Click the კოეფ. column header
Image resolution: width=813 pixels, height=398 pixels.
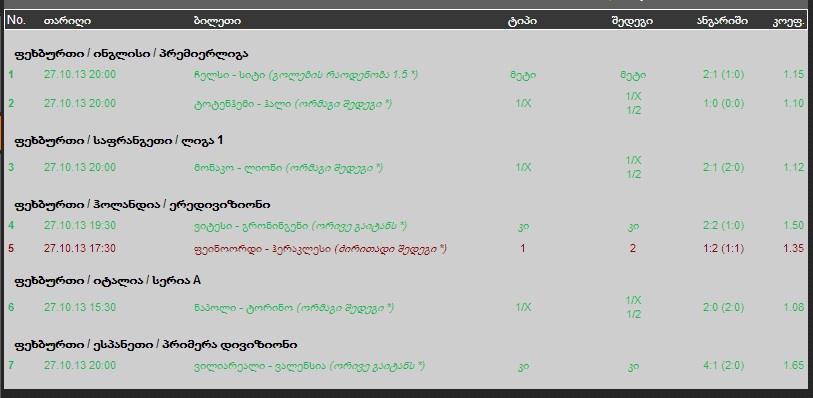[x=789, y=21]
